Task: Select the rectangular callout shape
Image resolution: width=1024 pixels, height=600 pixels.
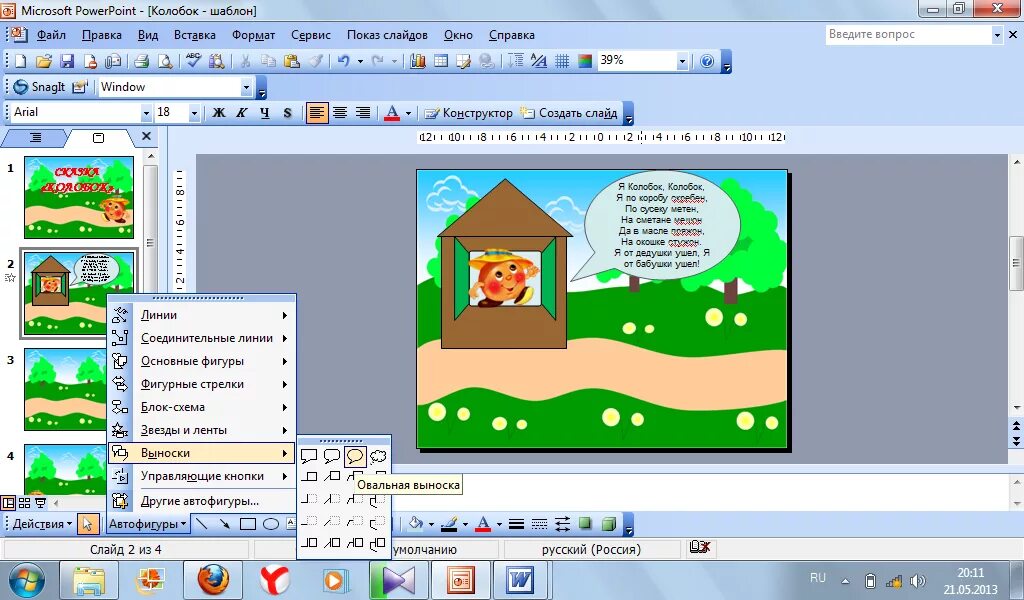Action: pyautogui.click(x=309, y=456)
